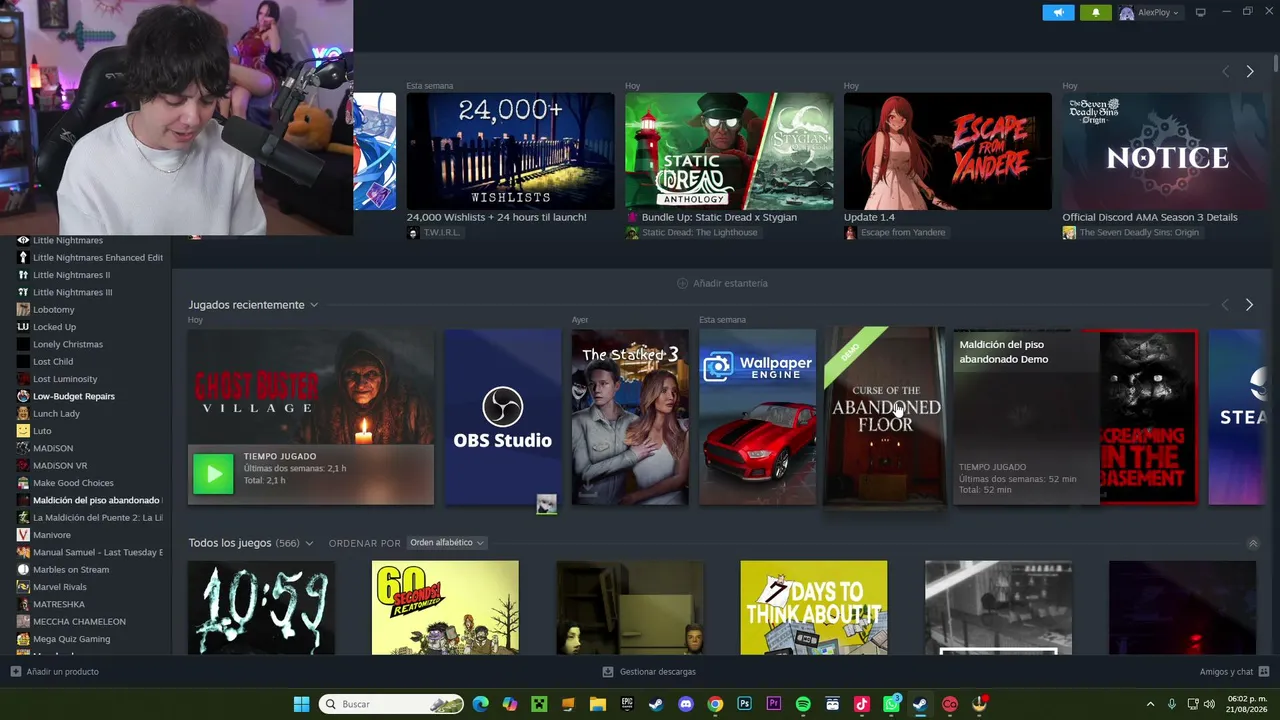Click Añadir un producto at bottom left
This screenshot has height=720, width=1280.
coord(55,672)
